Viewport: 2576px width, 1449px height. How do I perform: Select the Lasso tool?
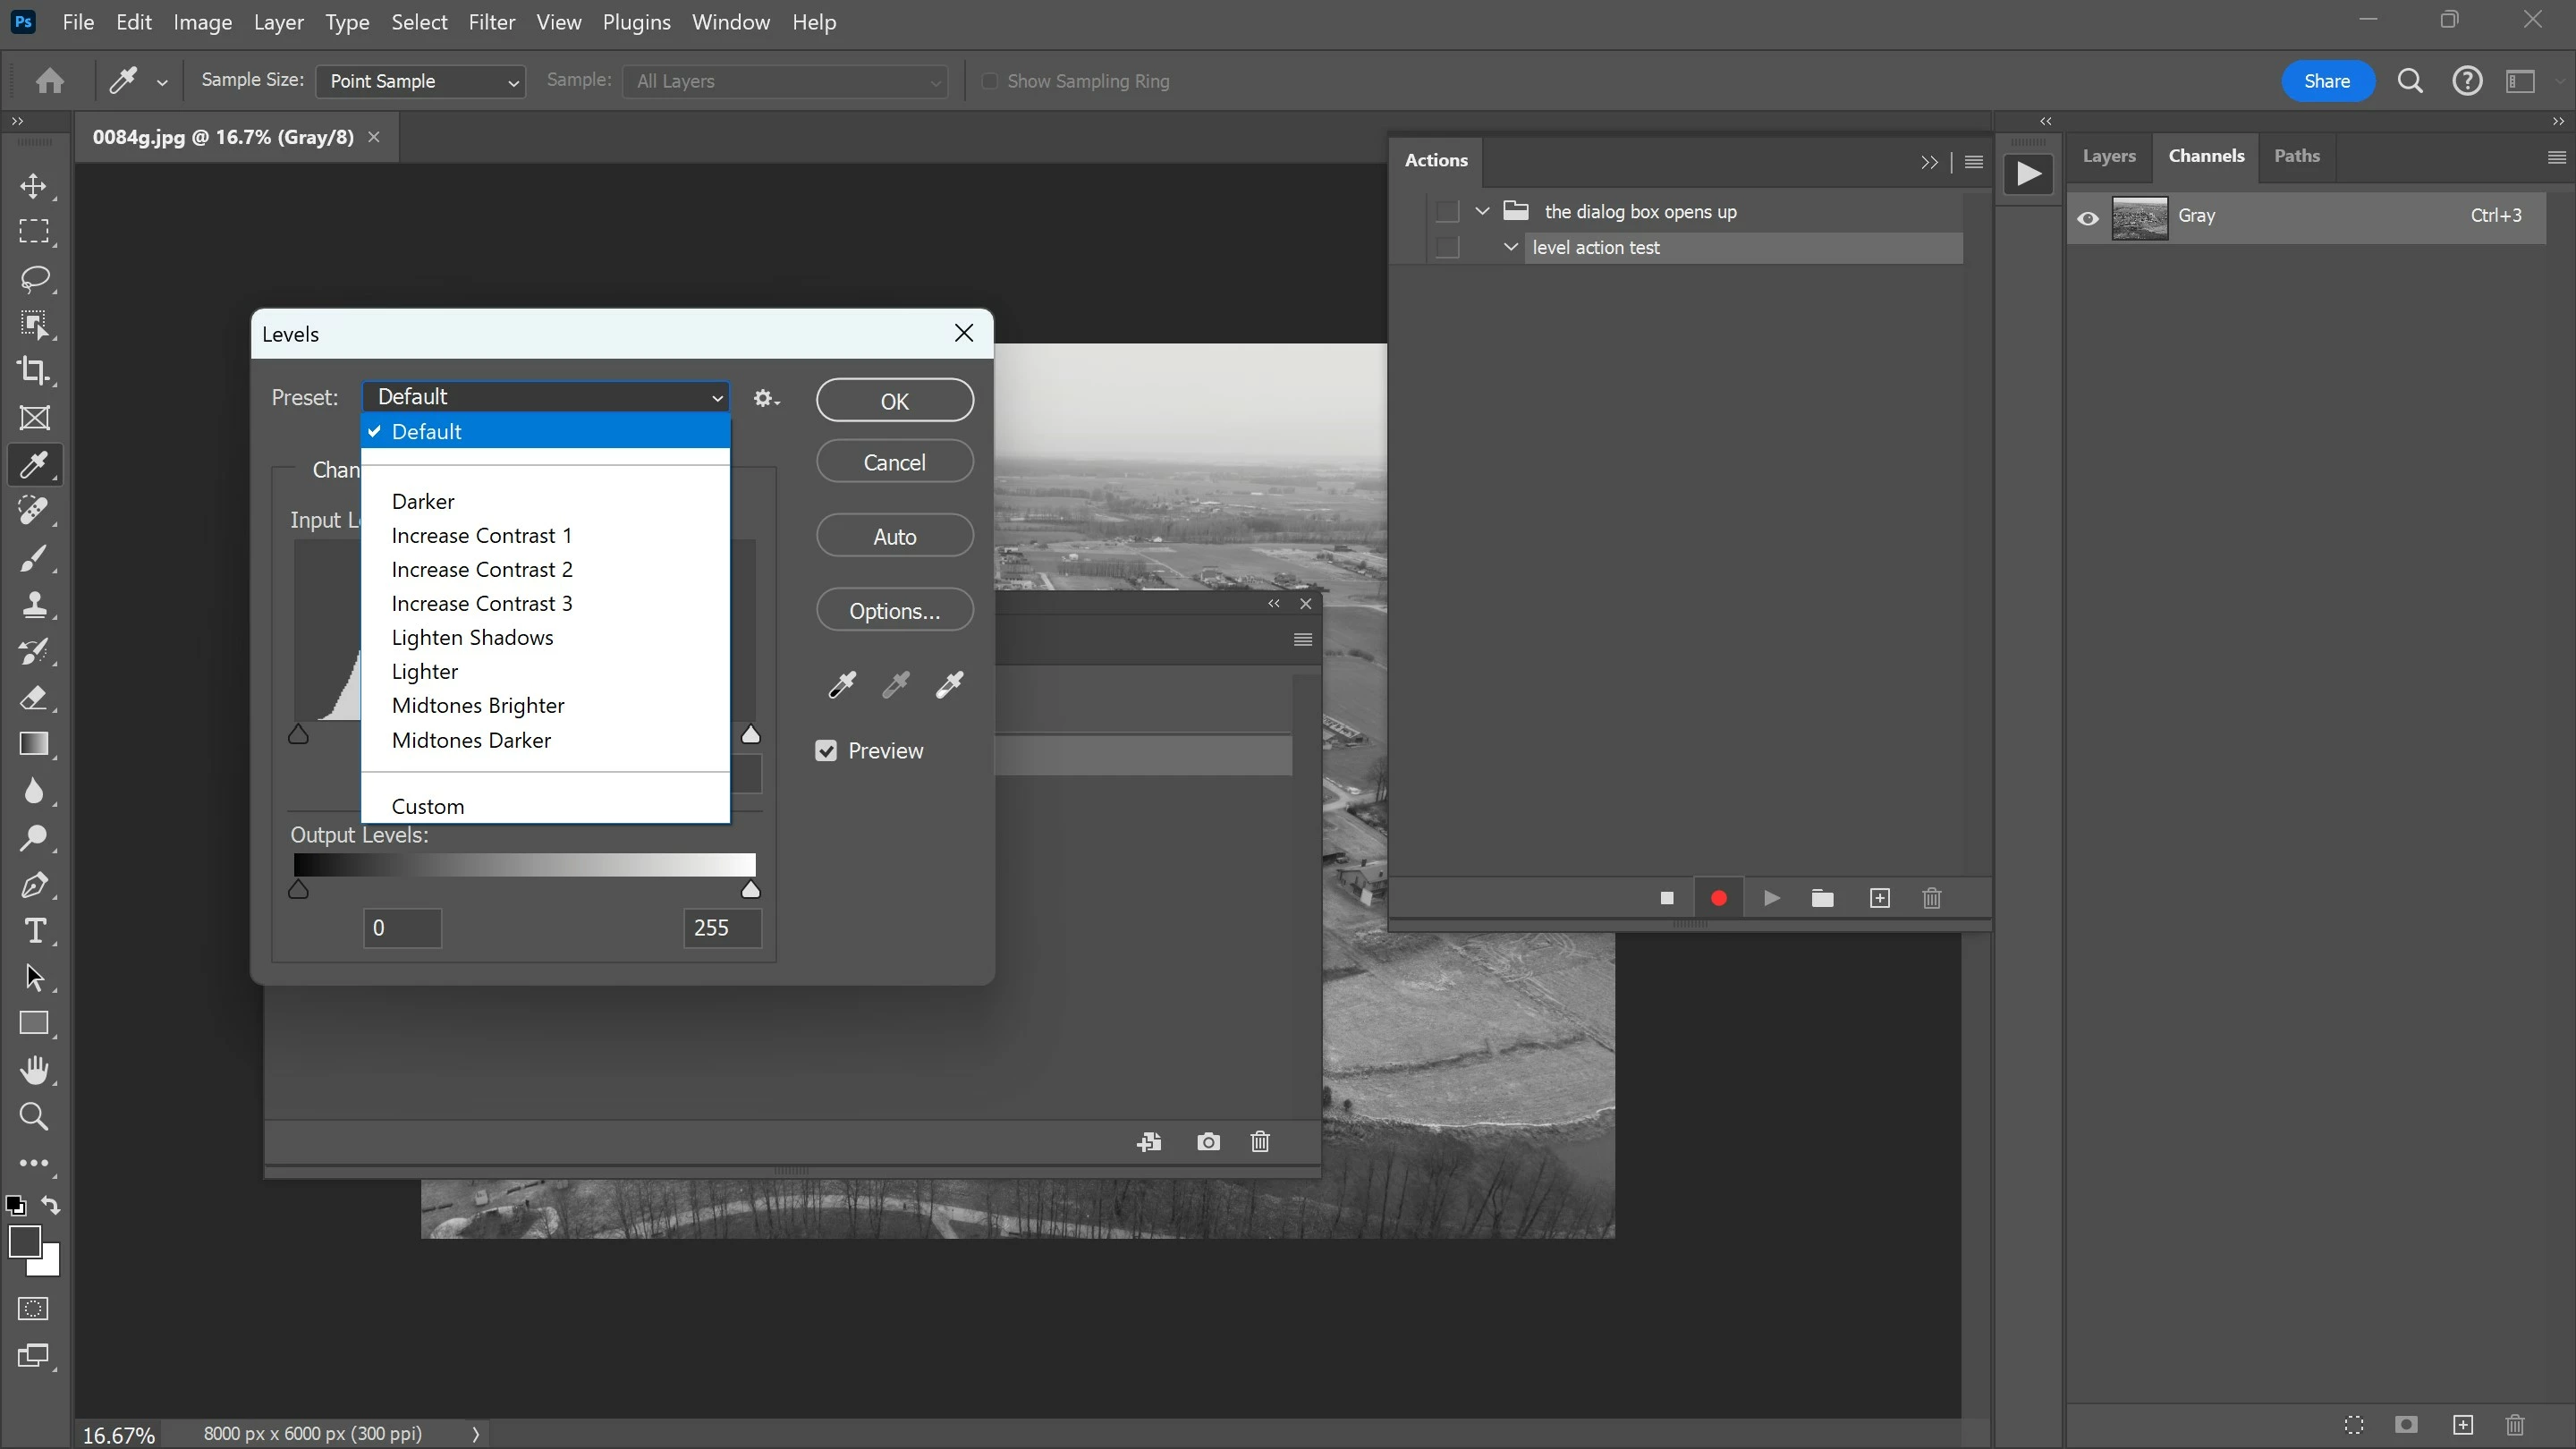[x=33, y=278]
